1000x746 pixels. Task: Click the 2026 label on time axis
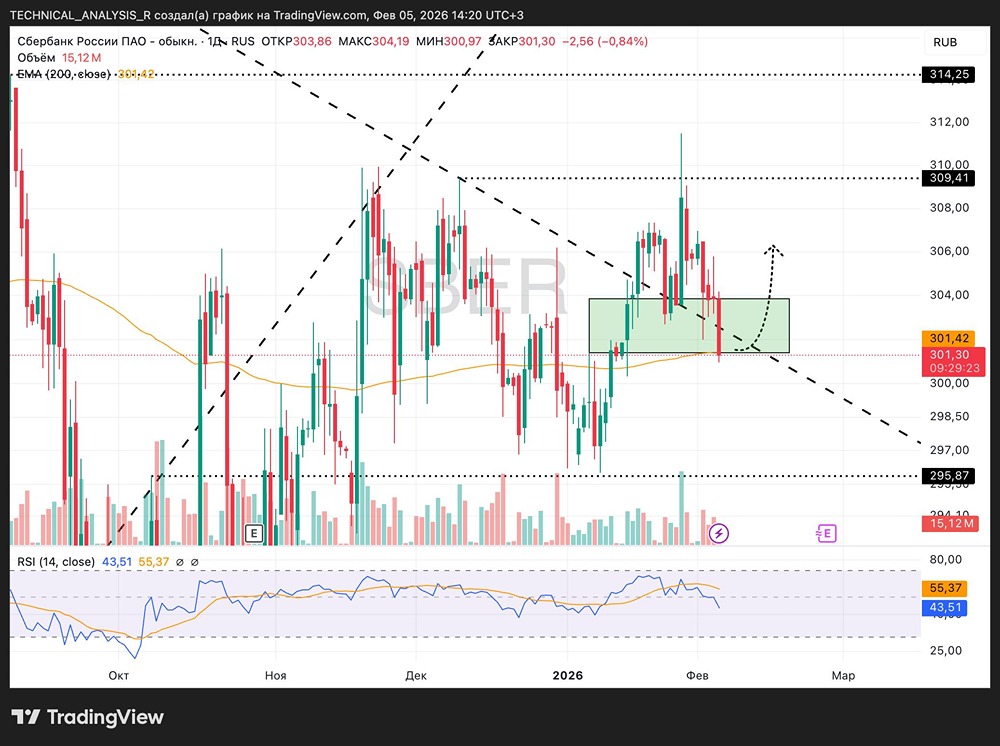click(568, 675)
